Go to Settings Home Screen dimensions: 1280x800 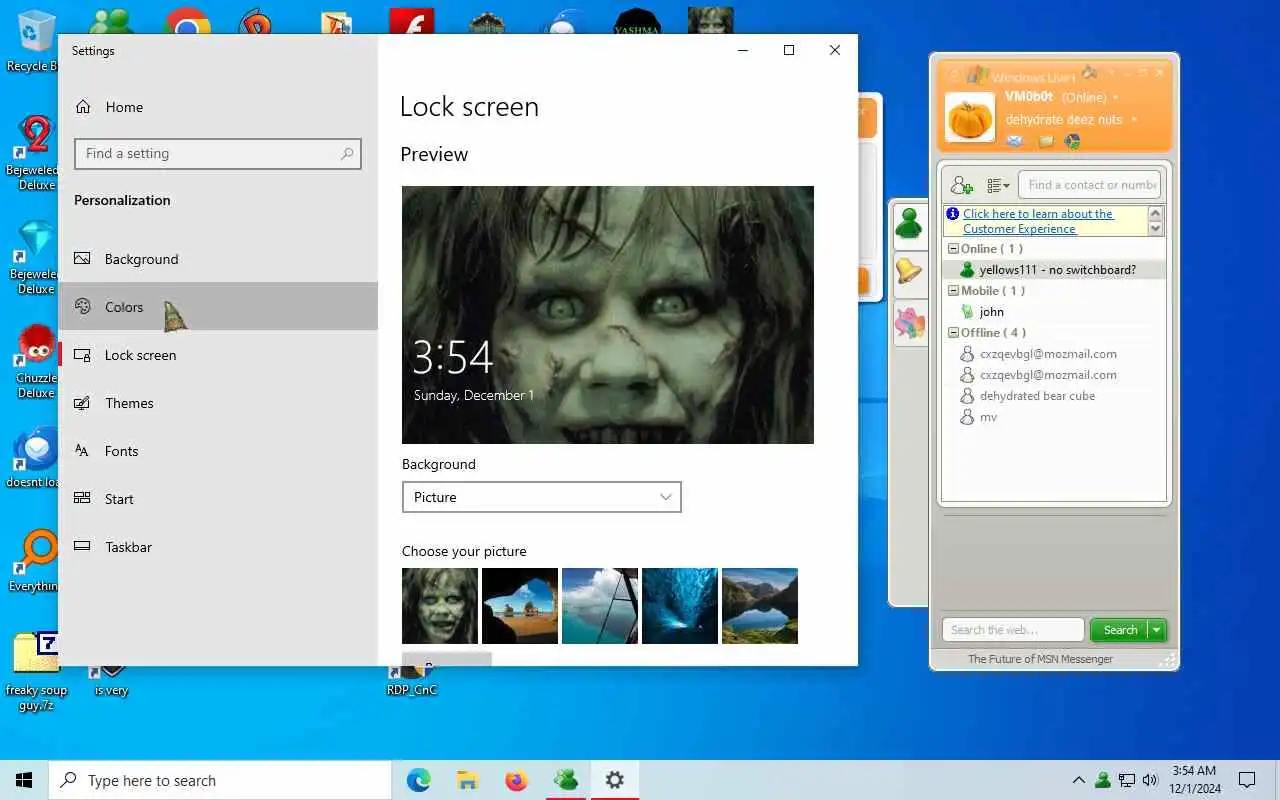click(218, 107)
